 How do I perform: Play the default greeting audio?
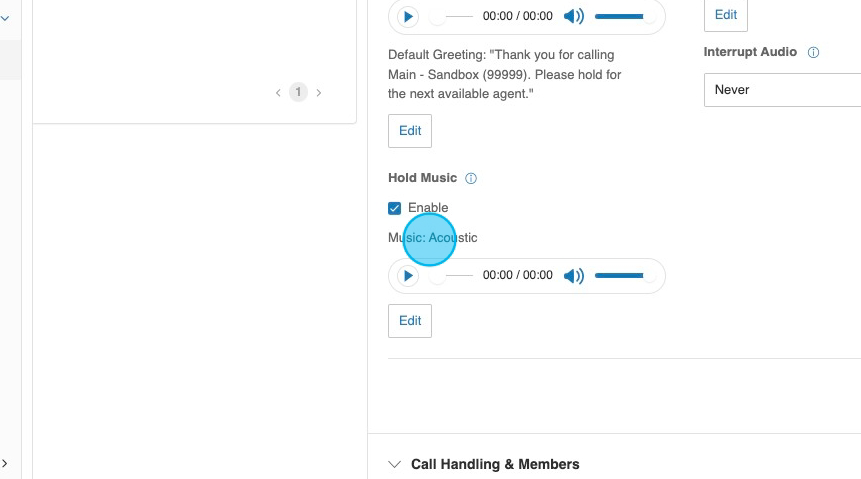pos(408,17)
